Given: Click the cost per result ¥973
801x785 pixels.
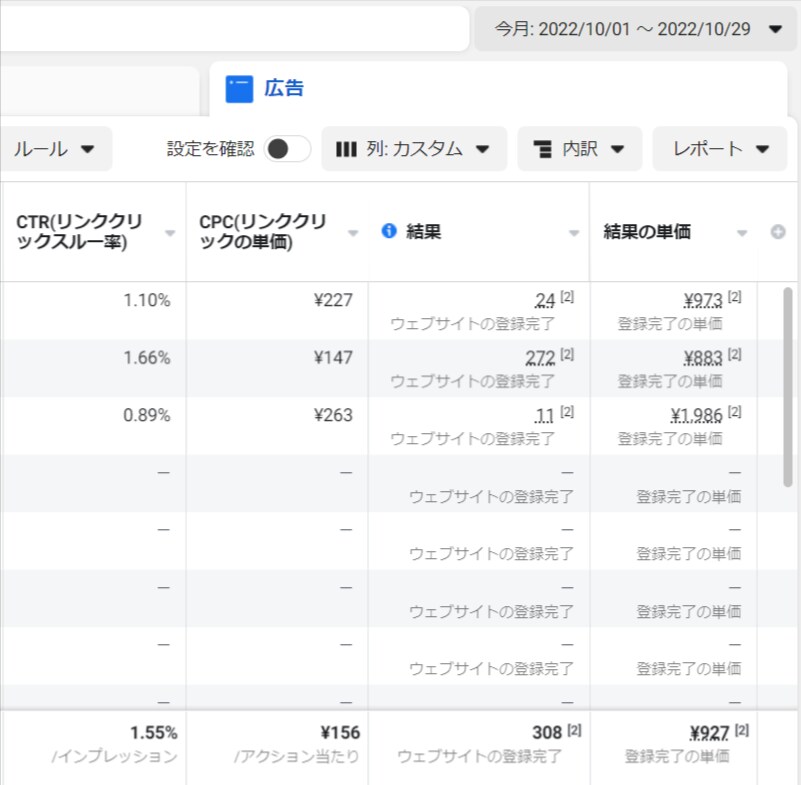Looking at the screenshot, I should [703, 300].
